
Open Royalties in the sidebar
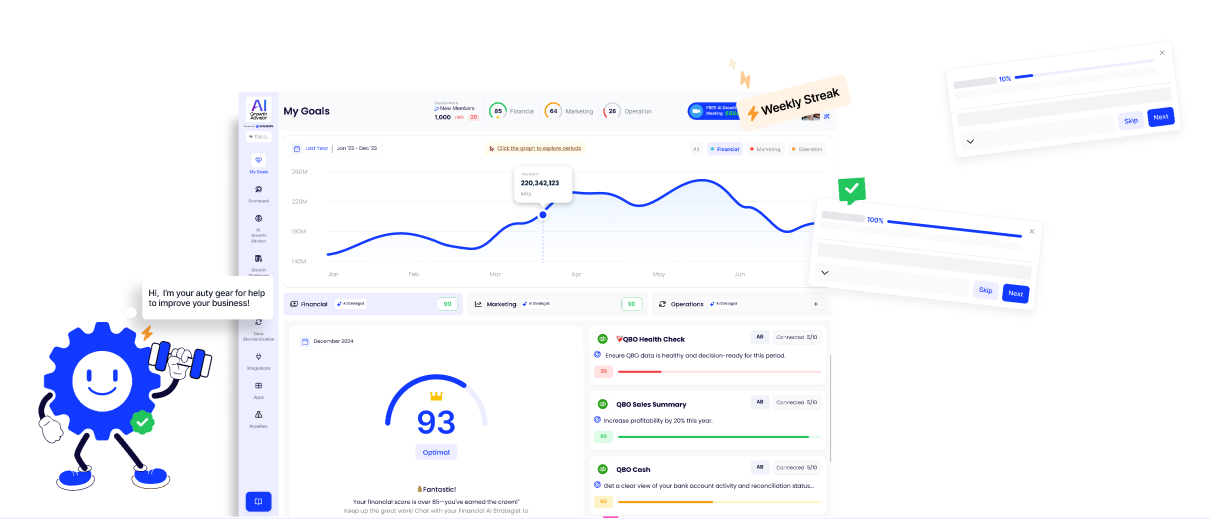258,414
